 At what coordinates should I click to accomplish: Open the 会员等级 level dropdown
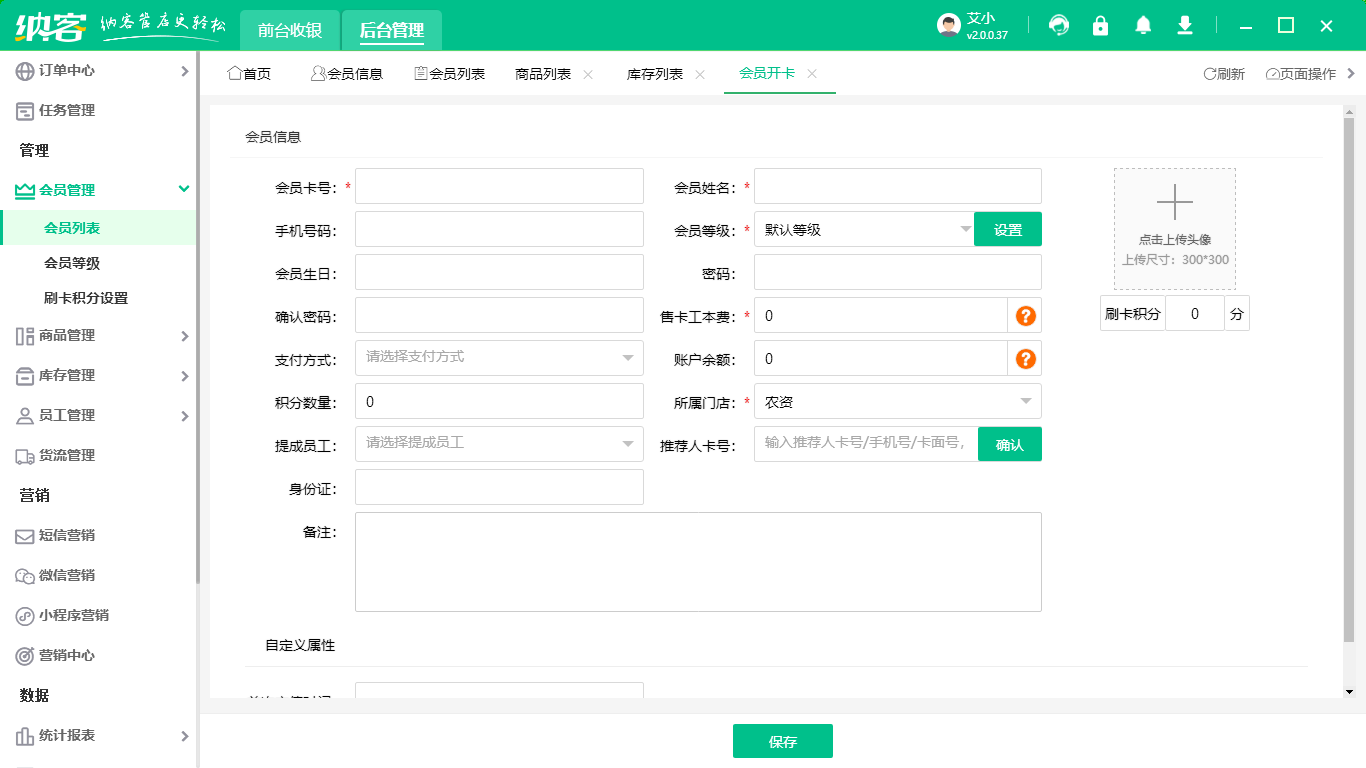[x=865, y=228]
